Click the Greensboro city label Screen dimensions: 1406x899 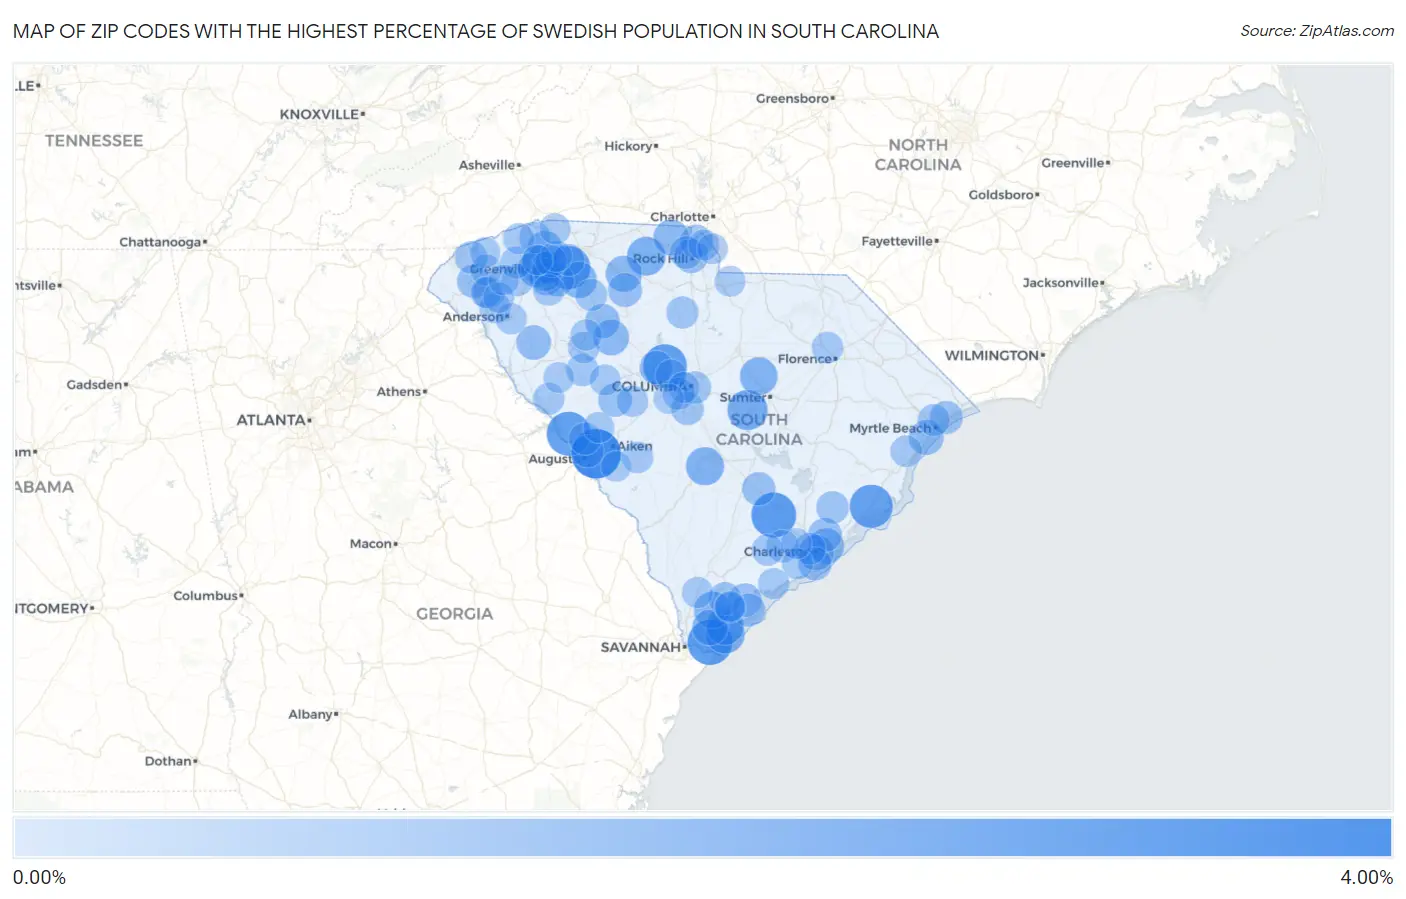tap(794, 98)
